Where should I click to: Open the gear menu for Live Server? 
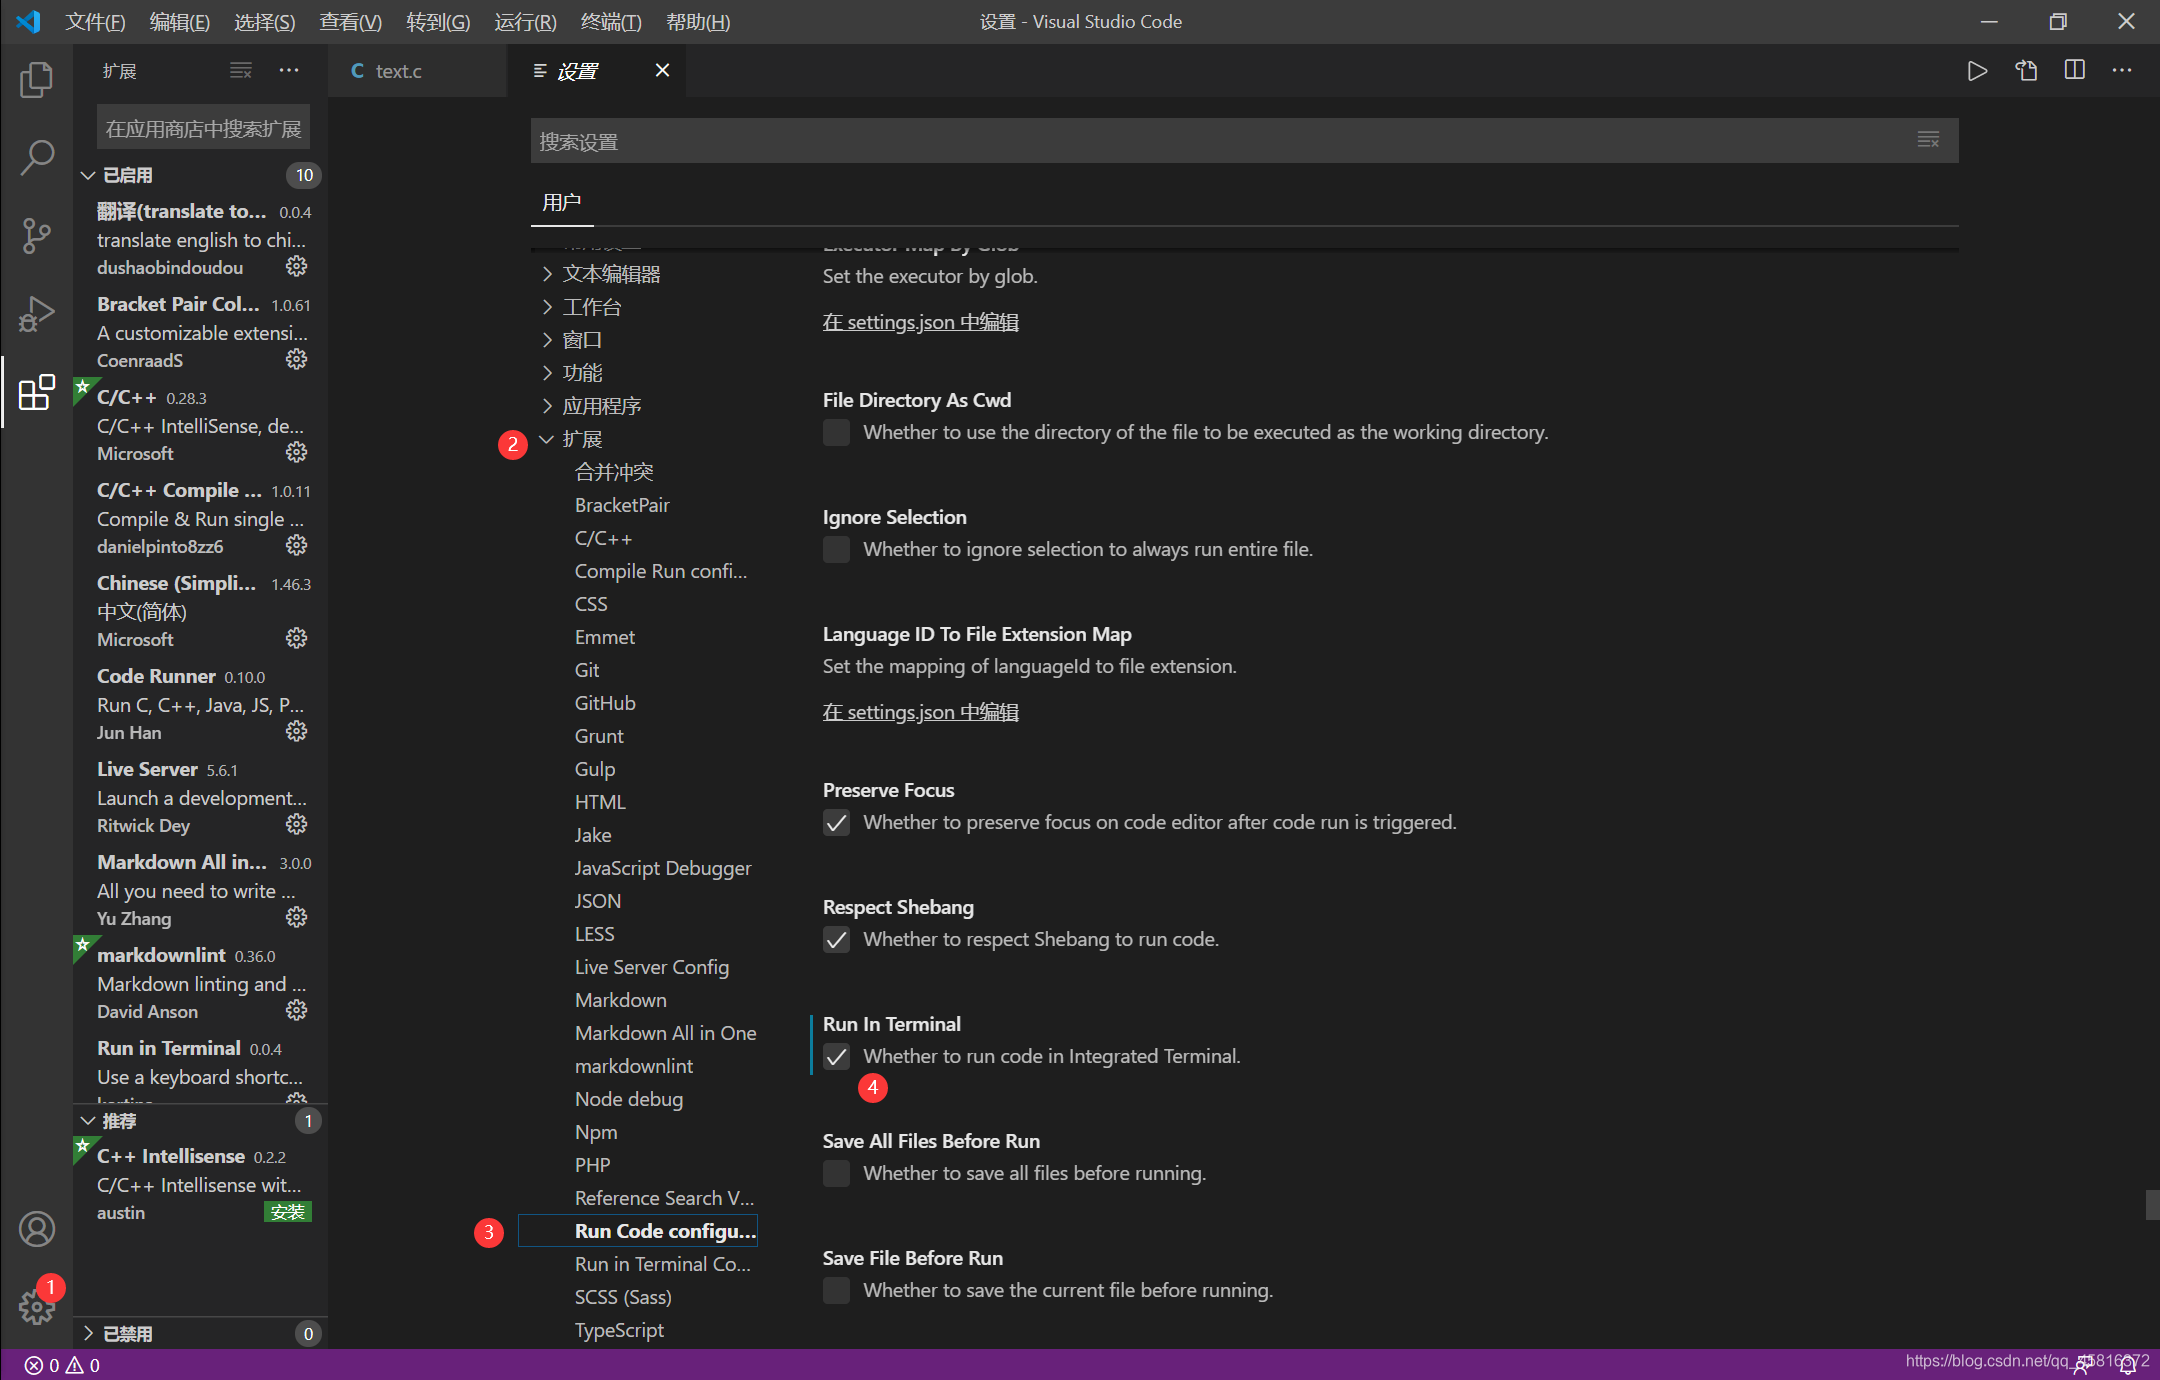tap(297, 824)
